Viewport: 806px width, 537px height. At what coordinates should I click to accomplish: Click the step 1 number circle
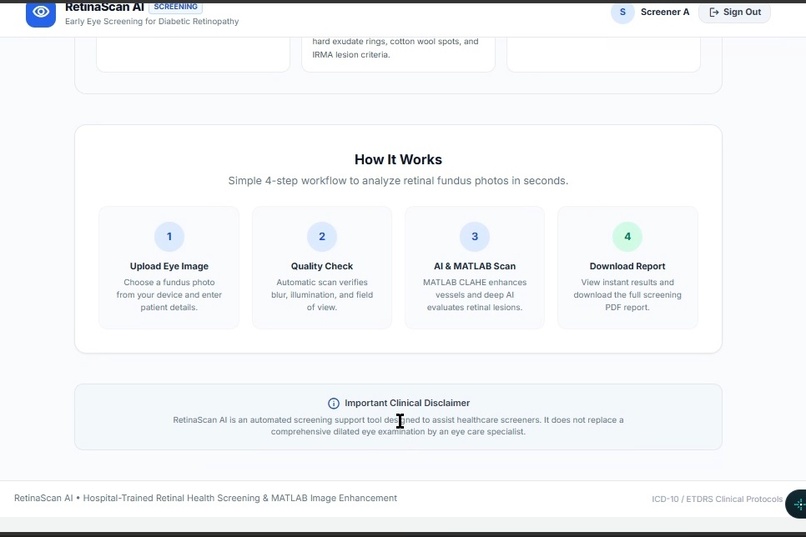[x=169, y=236]
